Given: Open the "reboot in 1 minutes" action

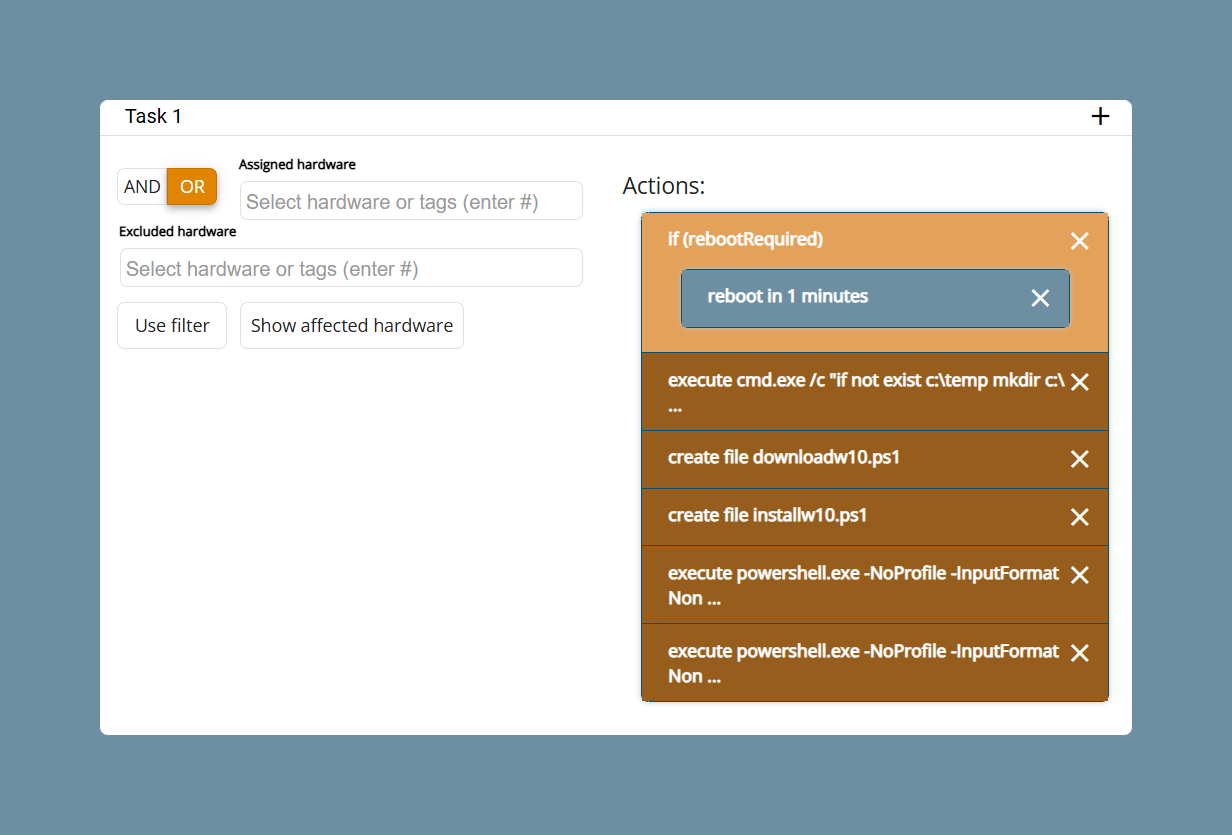Looking at the screenshot, I should 875,298.
